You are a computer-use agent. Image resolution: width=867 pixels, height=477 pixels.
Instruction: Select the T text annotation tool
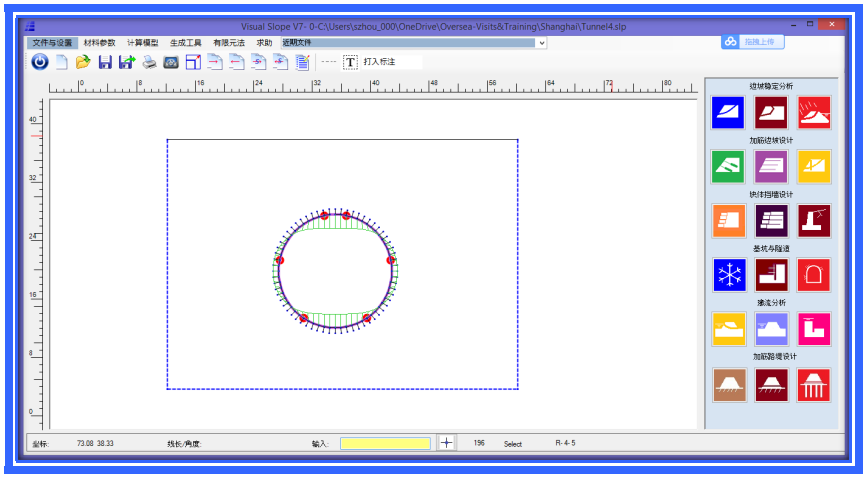pyautogui.click(x=350, y=62)
